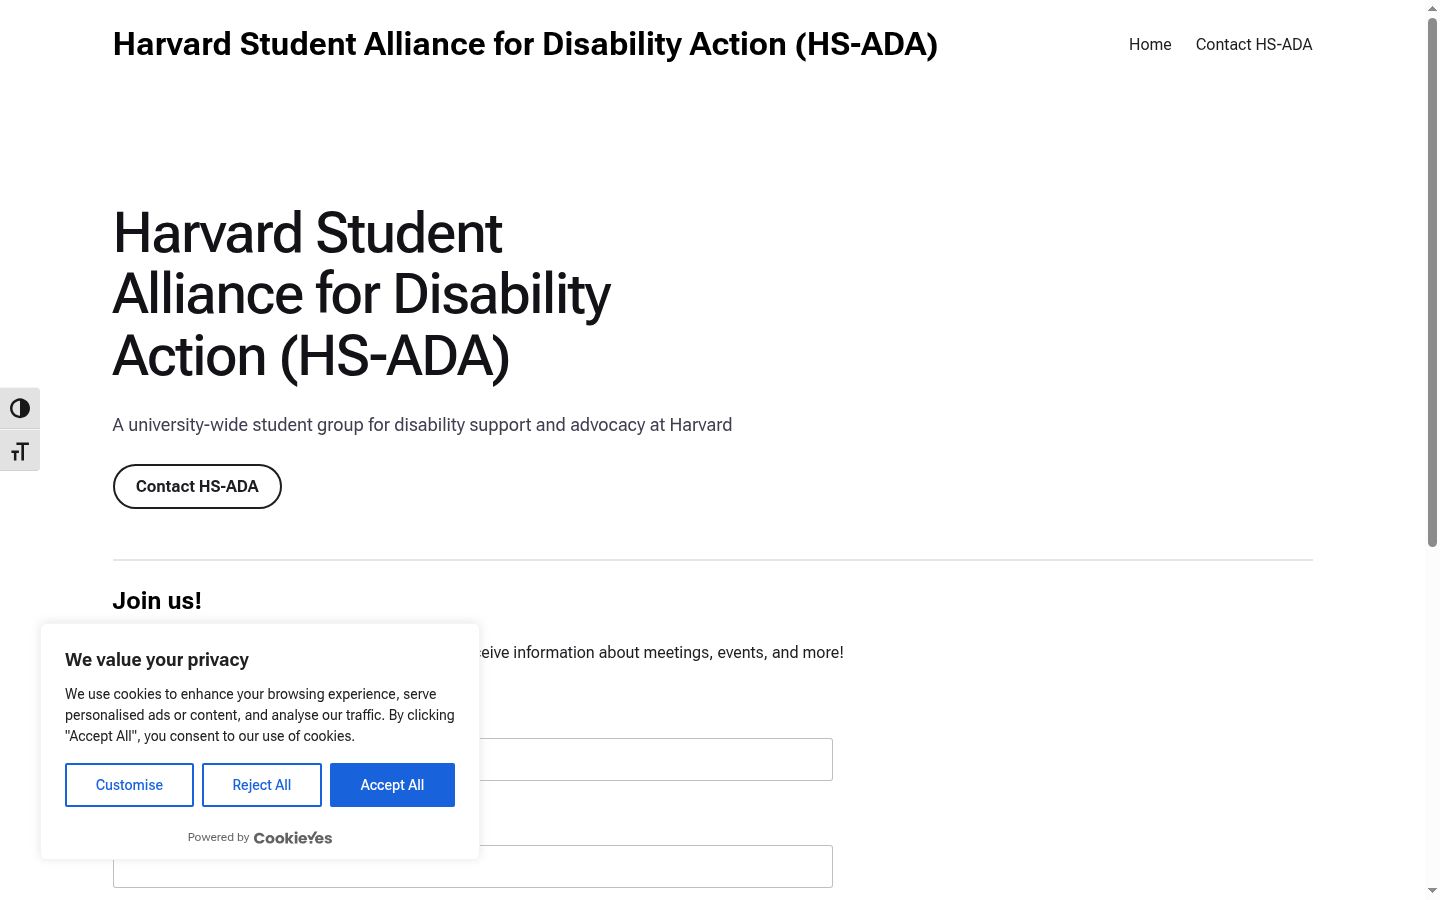
Task: Click the "We value your privacy" heading
Action: pyautogui.click(x=157, y=660)
